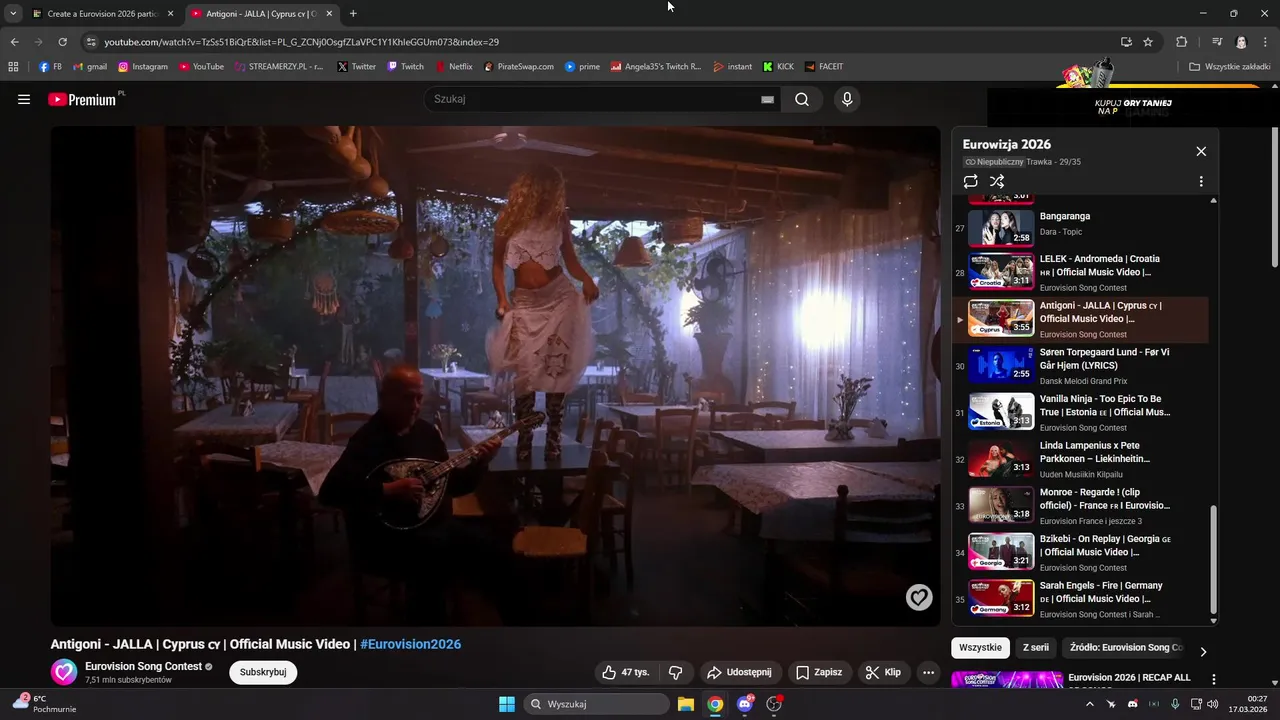
Task: Open the Netflix bookmark
Action: (x=454, y=67)
